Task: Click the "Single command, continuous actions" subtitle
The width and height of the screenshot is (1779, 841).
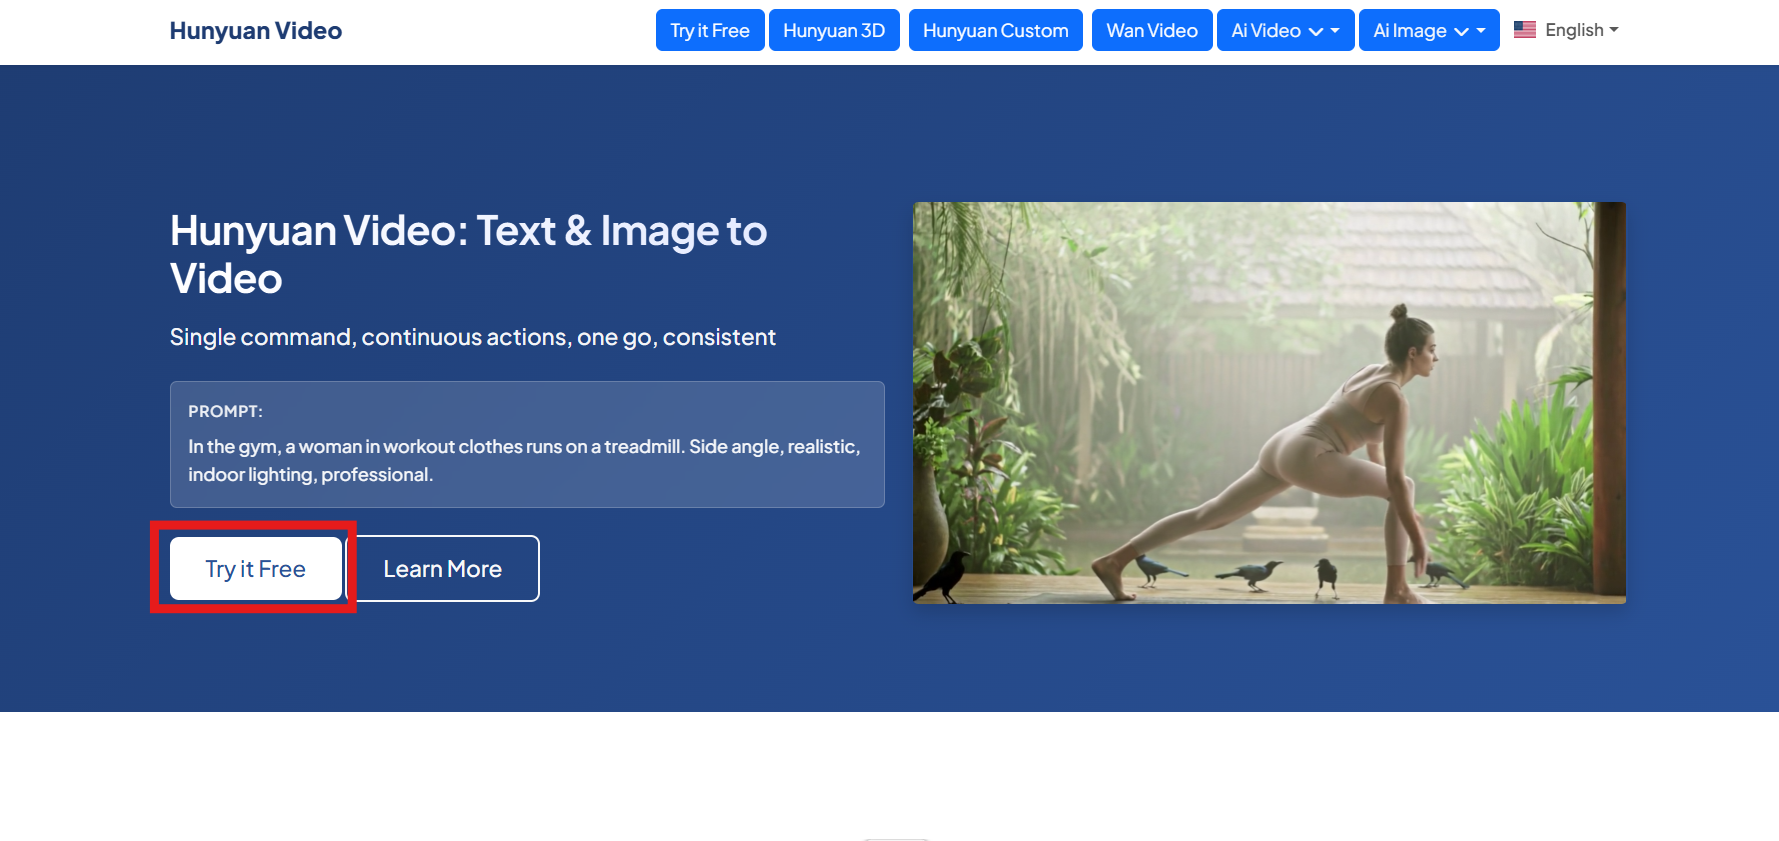Action: click(x=473, y=337)
